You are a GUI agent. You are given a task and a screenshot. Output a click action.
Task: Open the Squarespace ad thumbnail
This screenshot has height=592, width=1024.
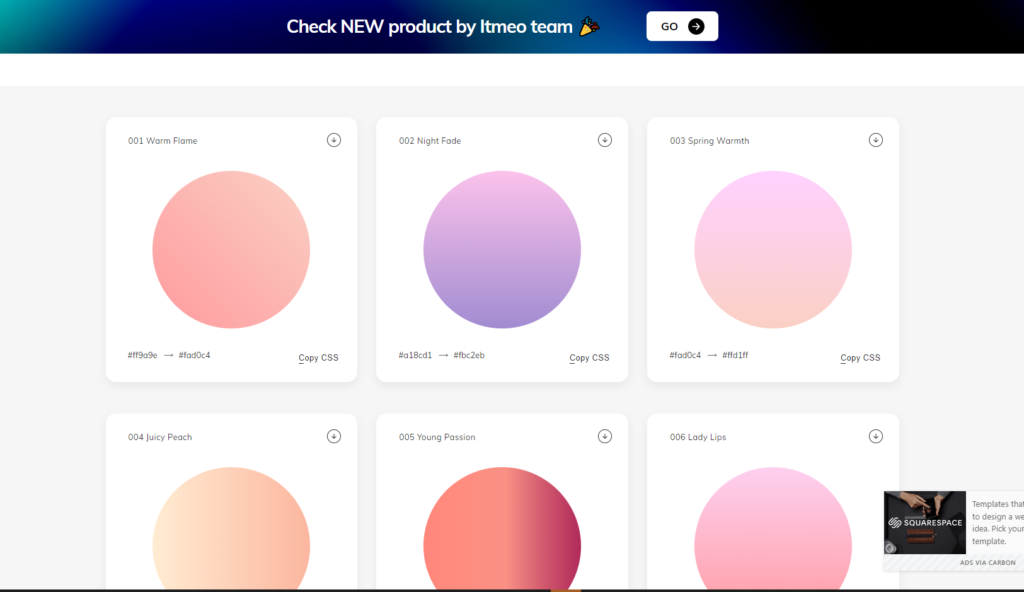coord(925,523)
